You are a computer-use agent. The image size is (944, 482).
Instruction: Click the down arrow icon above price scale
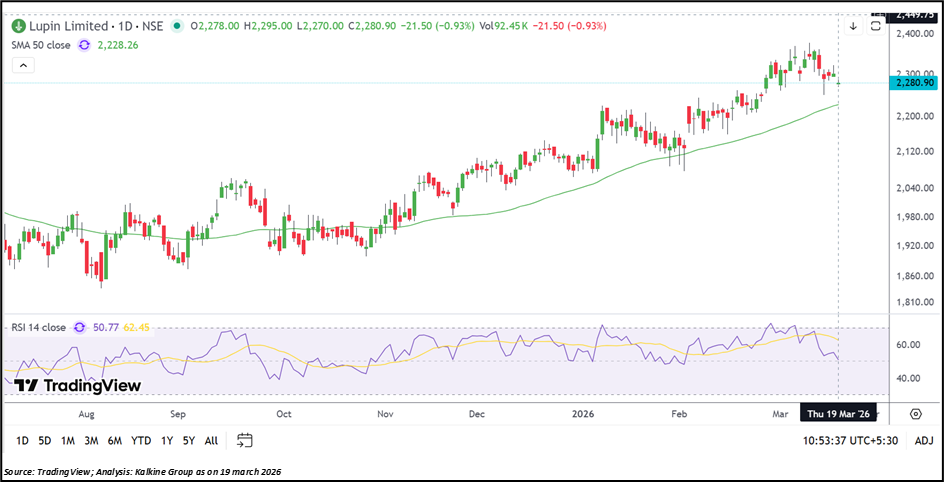[853, 26]
